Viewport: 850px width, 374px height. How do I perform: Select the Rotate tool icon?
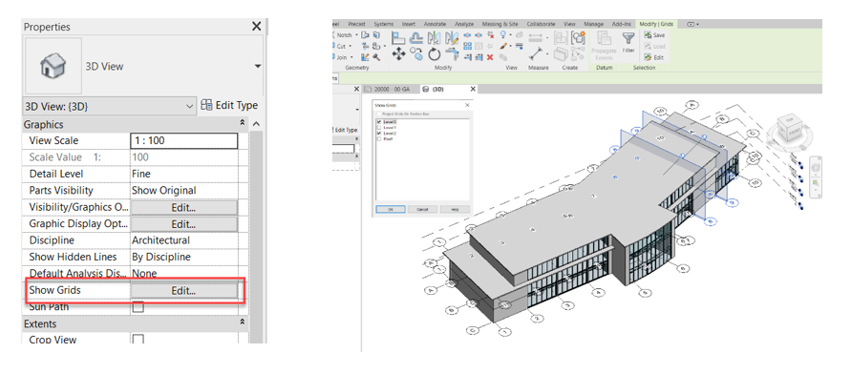point(434,54)
